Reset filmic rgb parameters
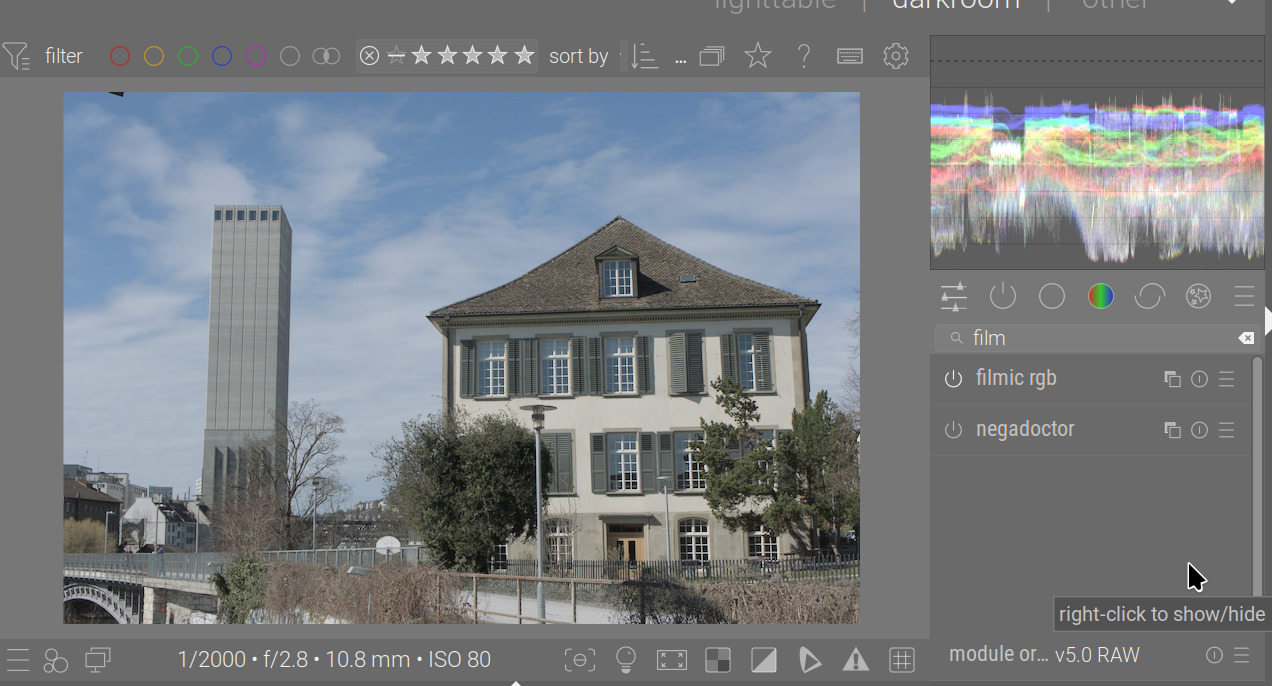This screenshot has height=686, width=1272. pyautogui.click(x=1200, y=379)
